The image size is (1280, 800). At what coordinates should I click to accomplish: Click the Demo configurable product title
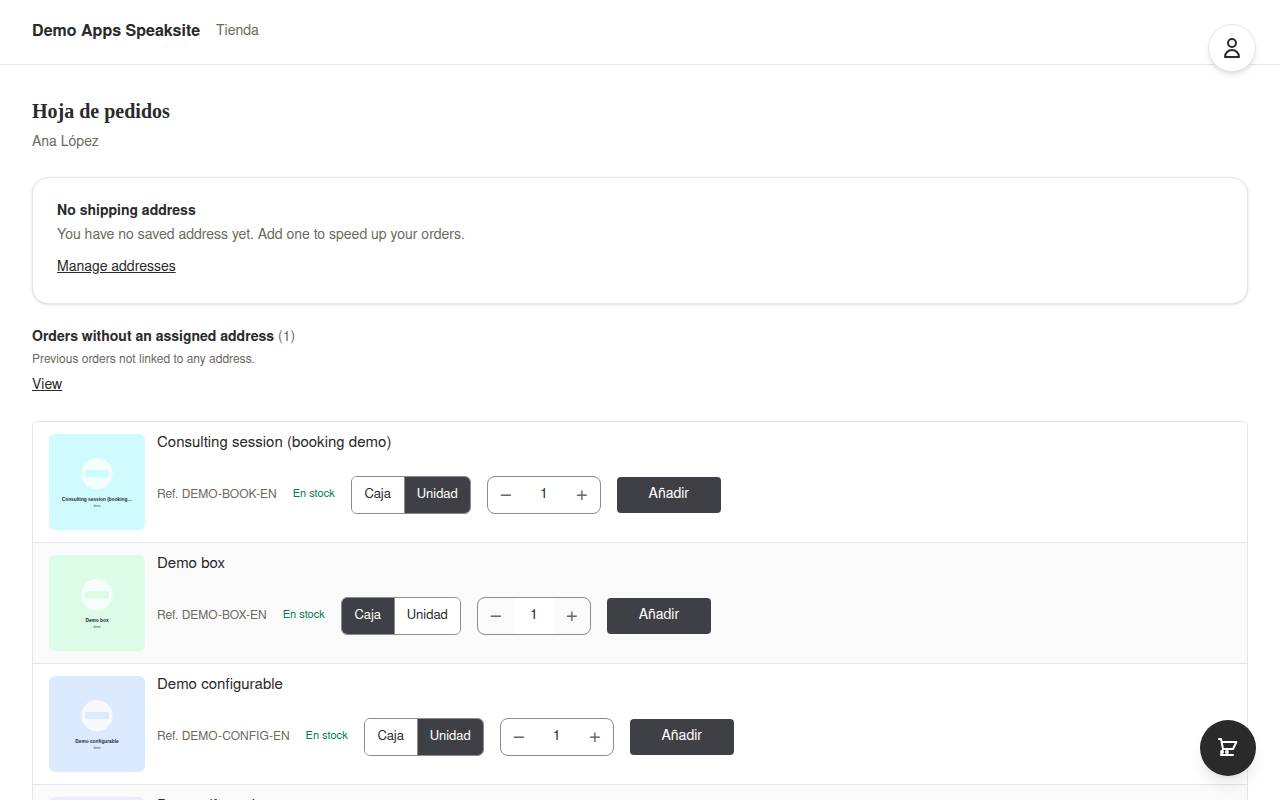(x=220, y=684)
